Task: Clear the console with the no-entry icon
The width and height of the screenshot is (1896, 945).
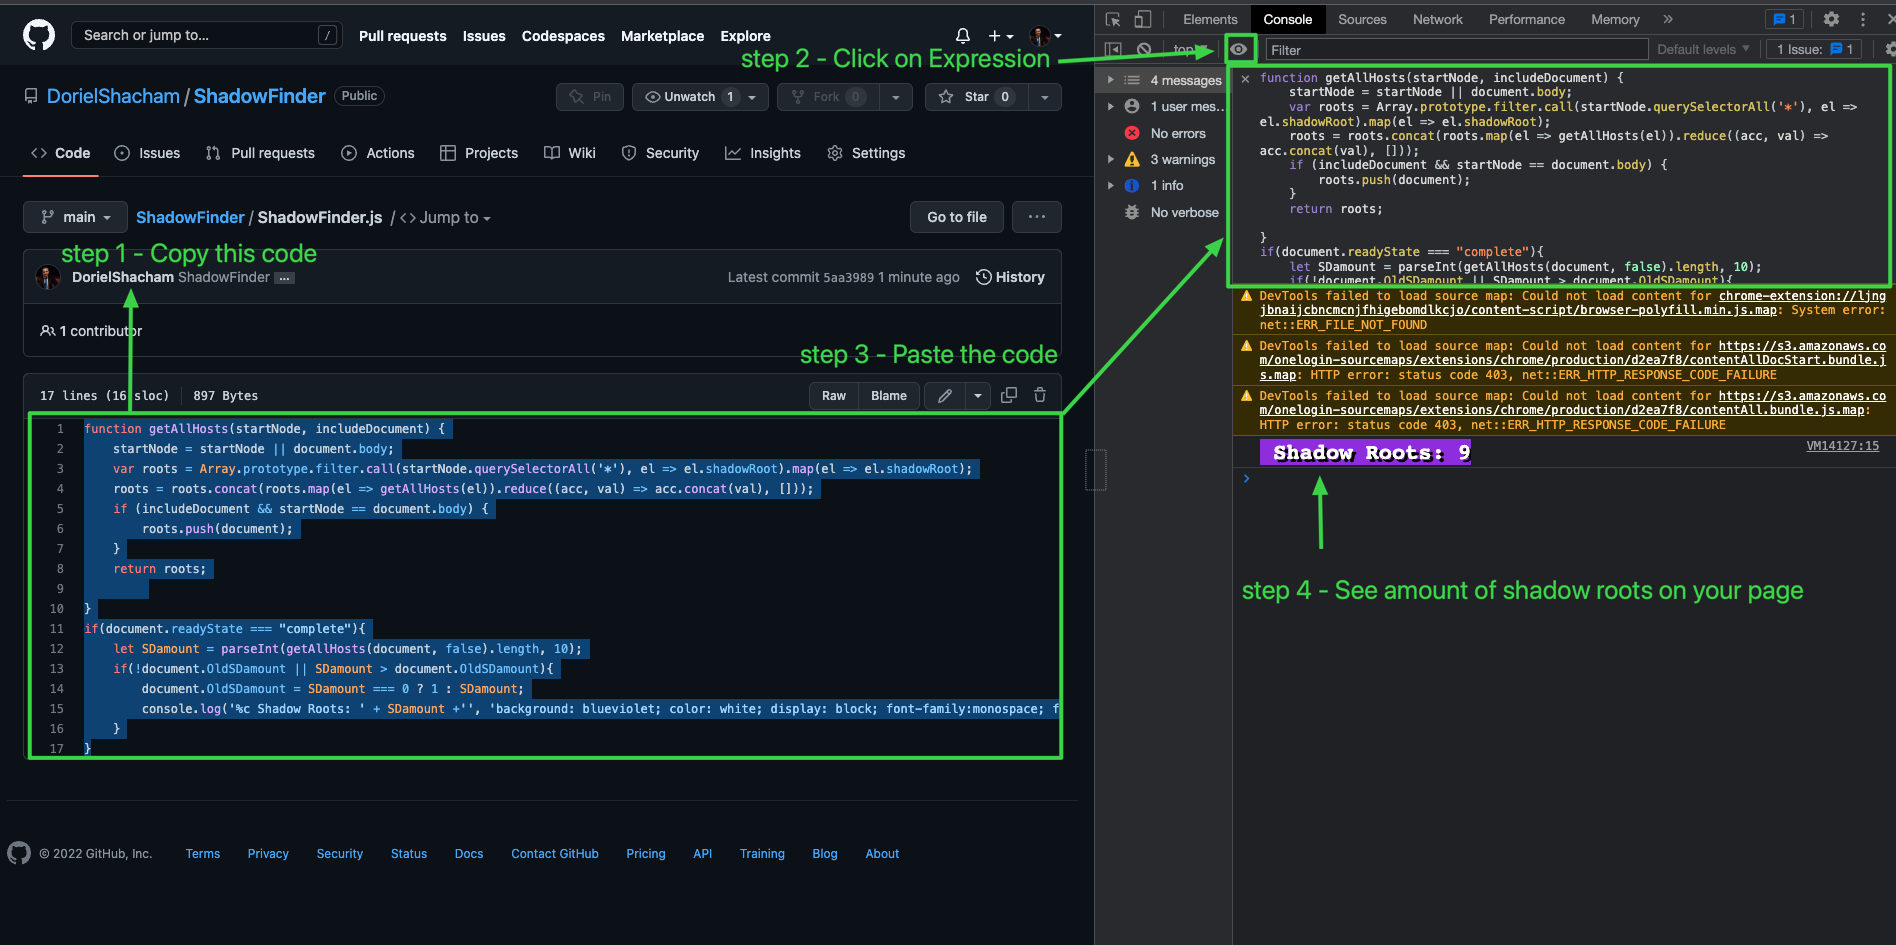Action: (1144, 49)
